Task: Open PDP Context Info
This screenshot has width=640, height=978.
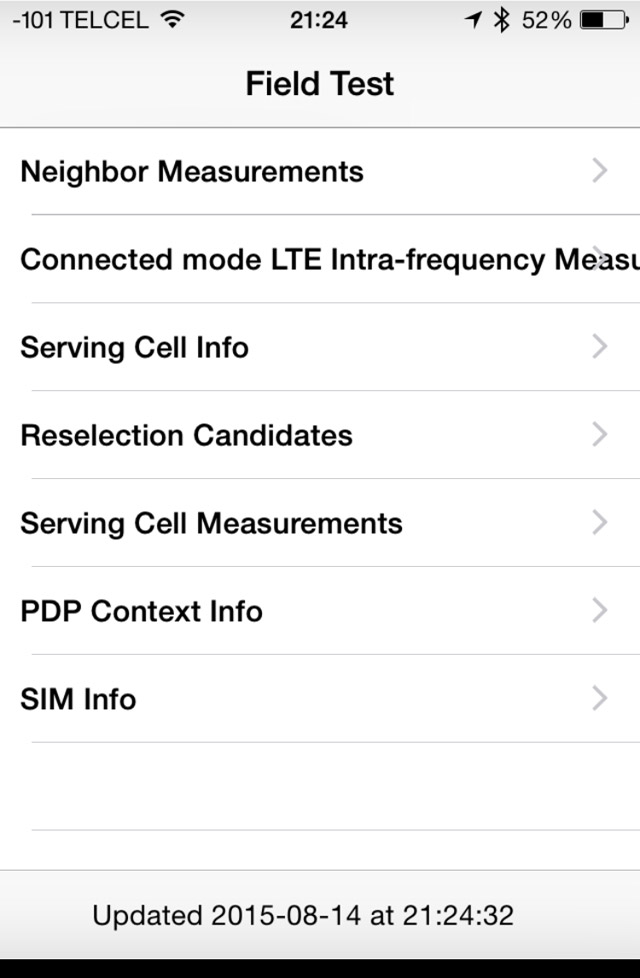Action: 142,612
